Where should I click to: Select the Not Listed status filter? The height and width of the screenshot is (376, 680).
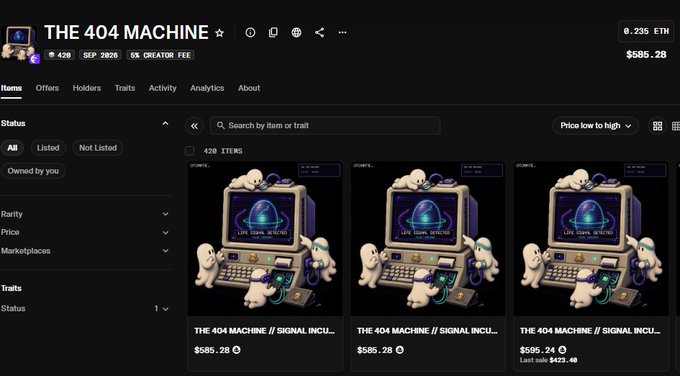click(x=98, y=148)
